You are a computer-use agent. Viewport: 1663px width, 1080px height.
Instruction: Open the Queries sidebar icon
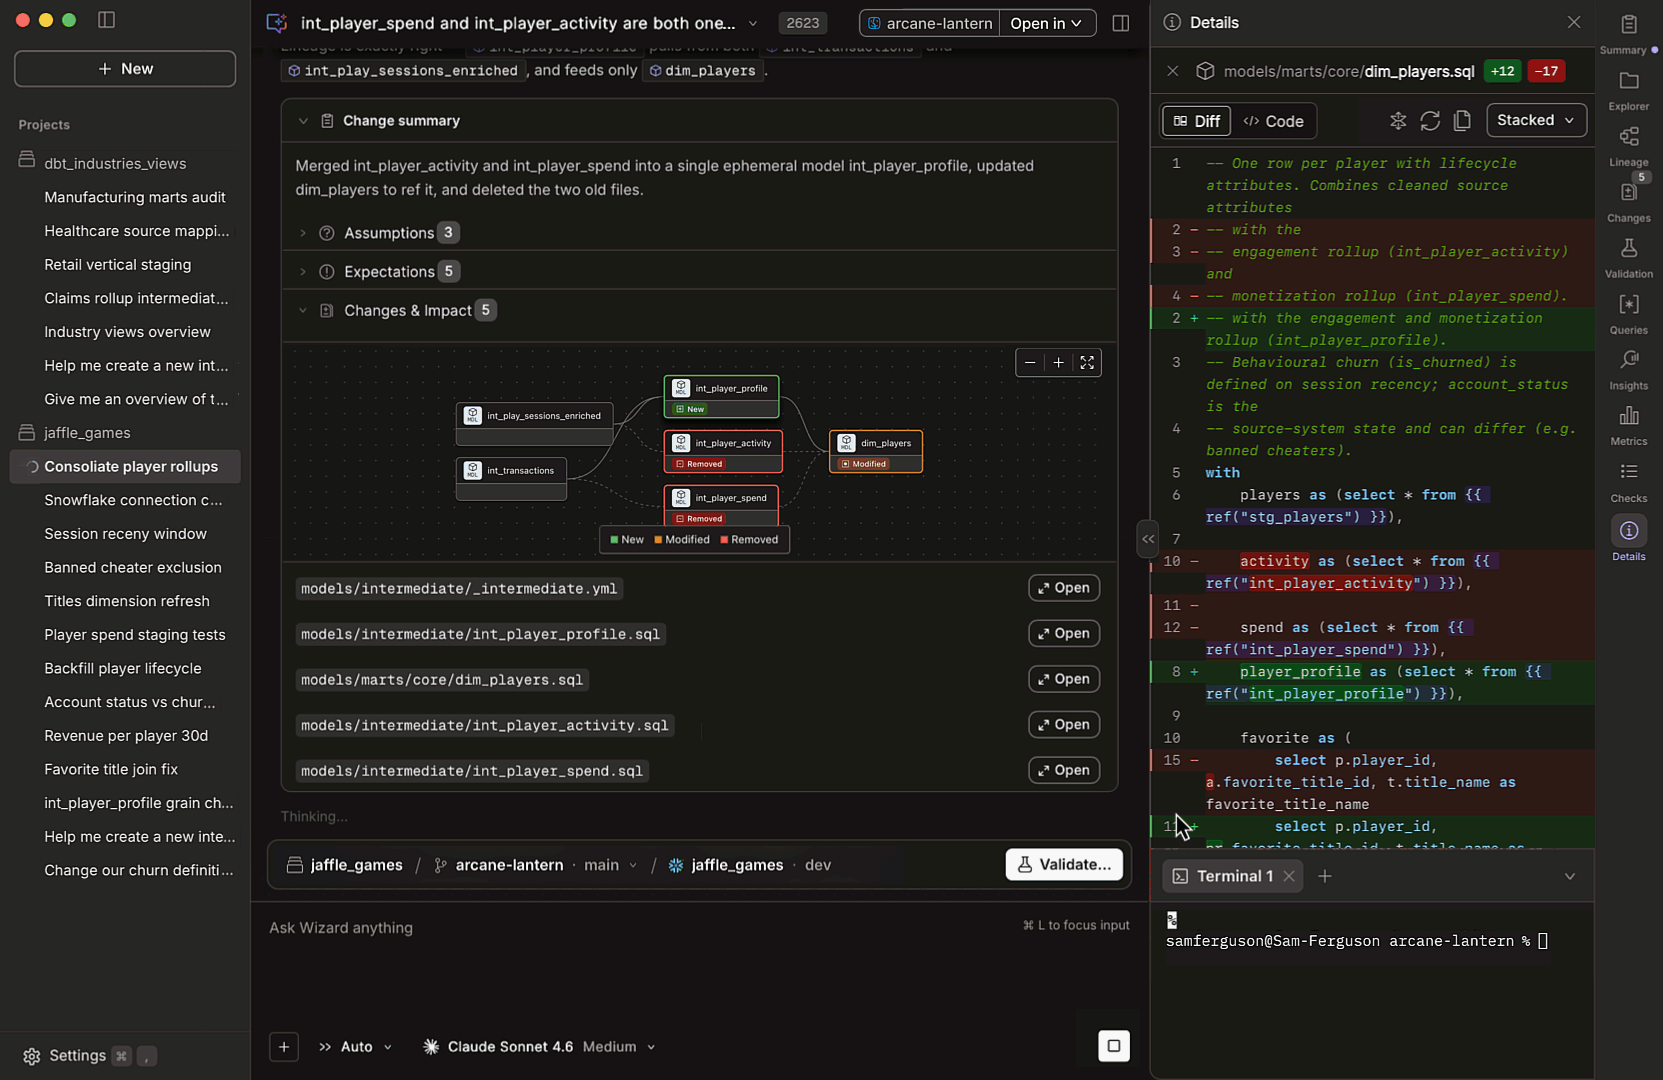click(x=1628, y=304)
